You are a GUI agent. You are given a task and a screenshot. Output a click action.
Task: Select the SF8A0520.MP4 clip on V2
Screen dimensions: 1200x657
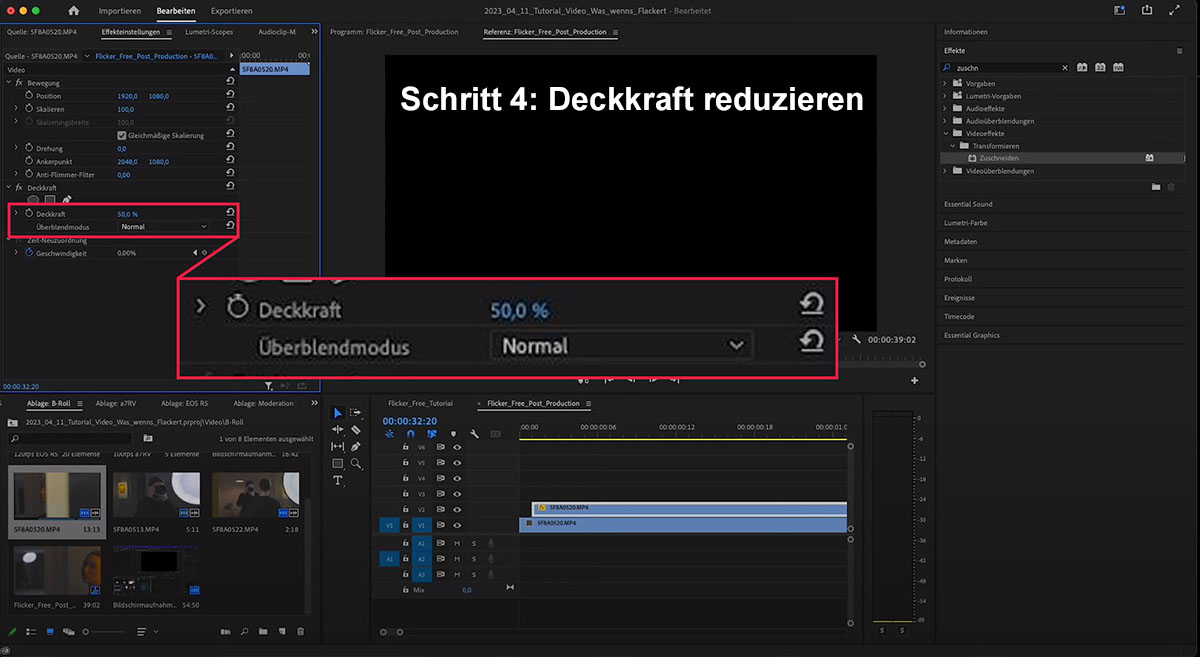pyautogui.click(x=689, y=508)
